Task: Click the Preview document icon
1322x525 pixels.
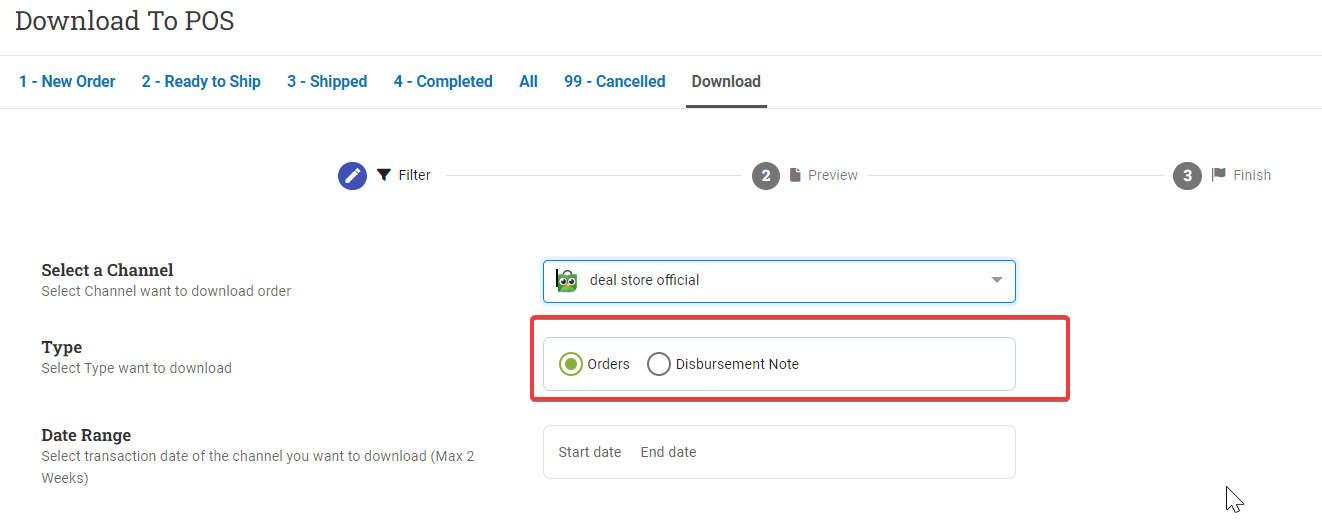Action: pos(795,175)
